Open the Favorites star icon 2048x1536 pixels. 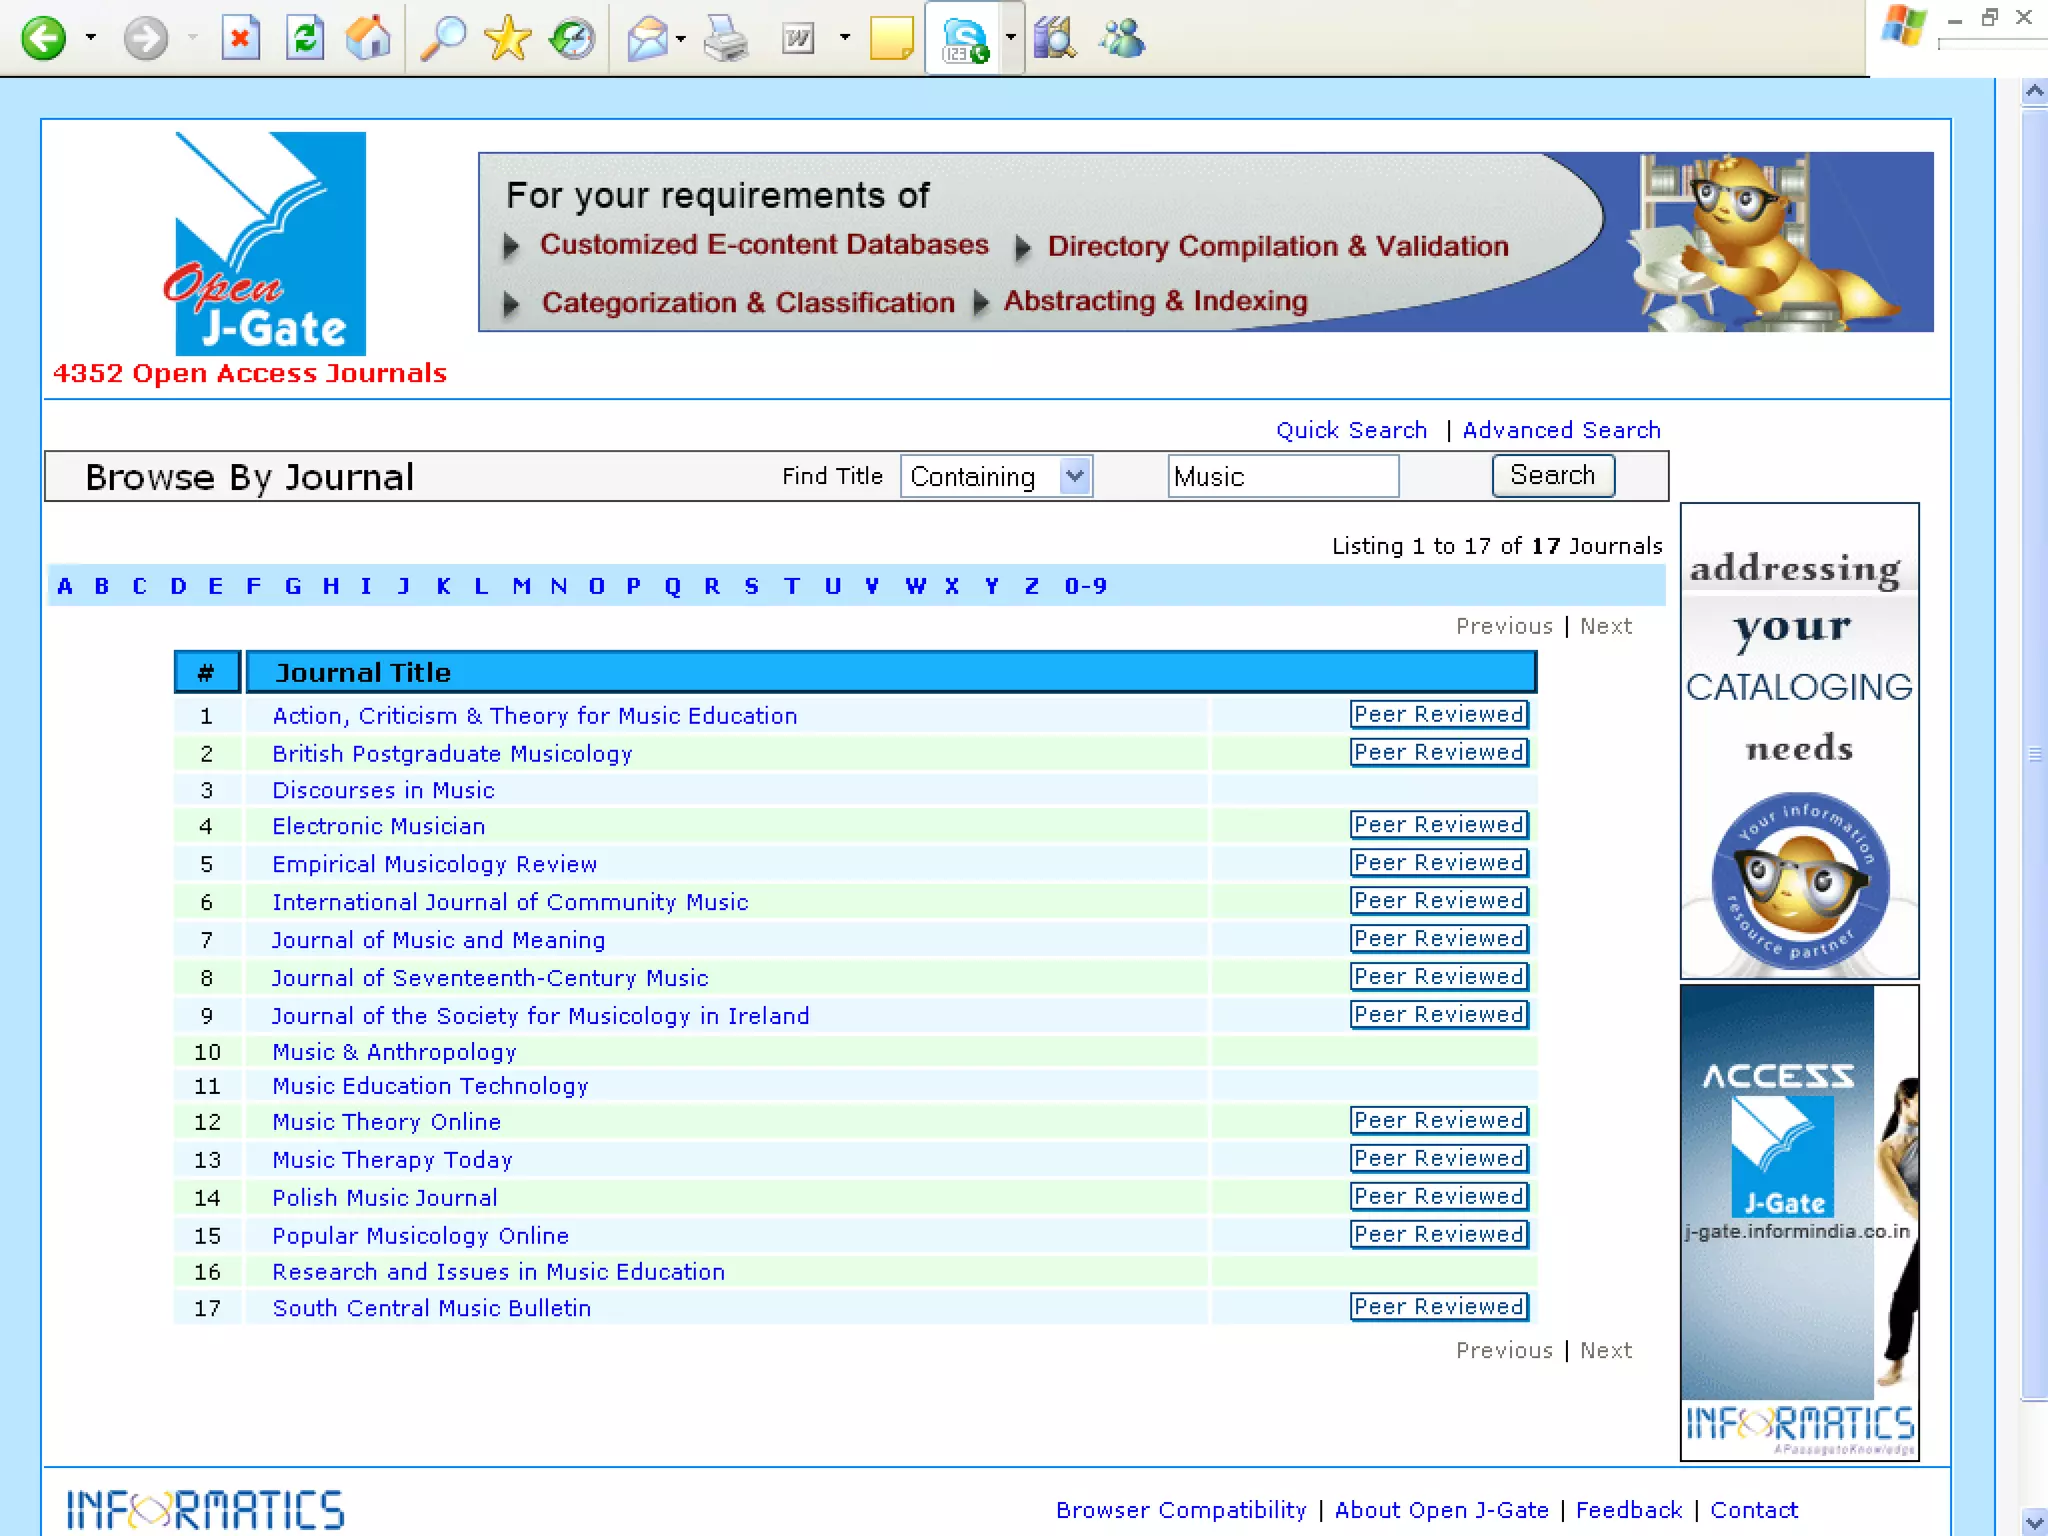[507, 39]
